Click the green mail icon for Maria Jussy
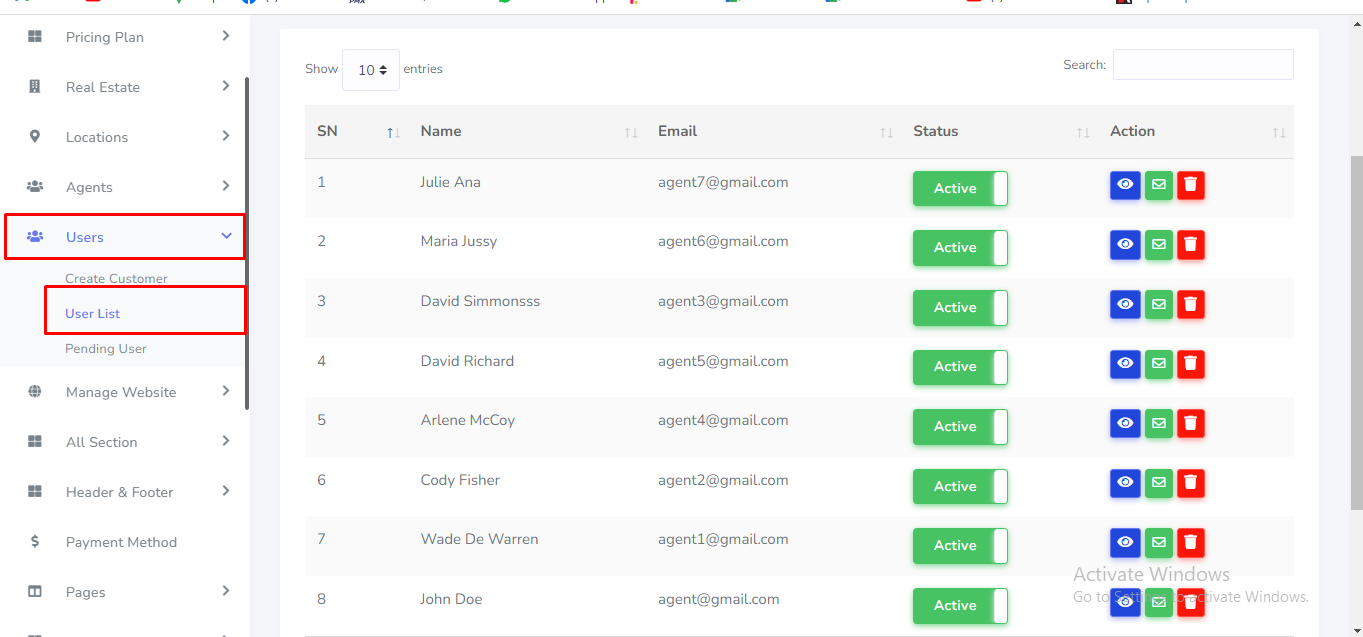Viewport: 1363px width, 637px height. click(x=1158, y=245)
